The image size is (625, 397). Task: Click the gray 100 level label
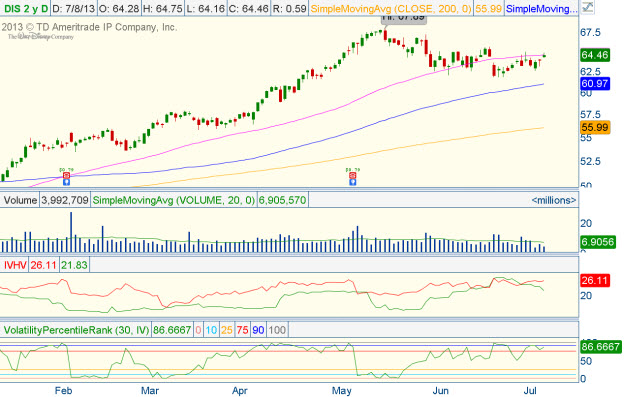[x=277, y=330]
